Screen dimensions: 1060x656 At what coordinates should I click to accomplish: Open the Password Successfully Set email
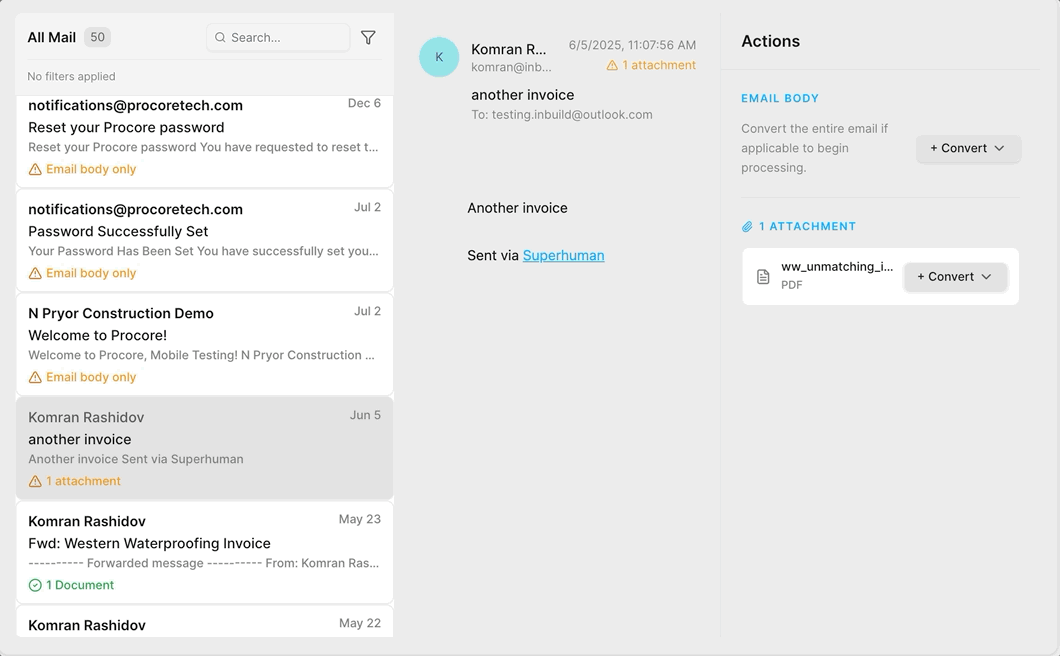(204, 241)
